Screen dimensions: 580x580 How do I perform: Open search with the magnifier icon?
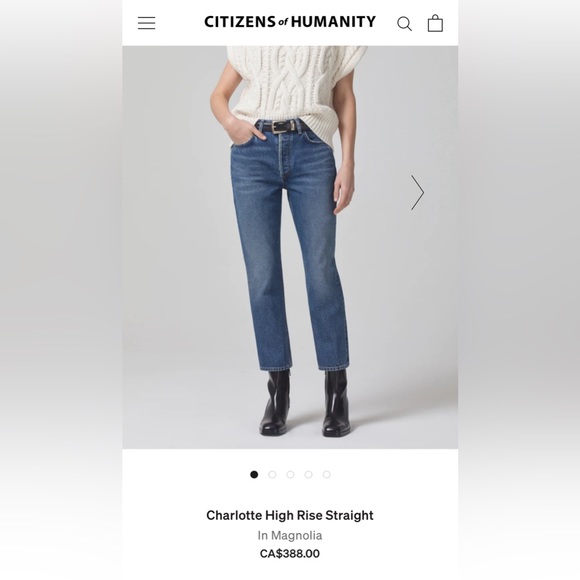pyautogui.click(x=404, y=24)
